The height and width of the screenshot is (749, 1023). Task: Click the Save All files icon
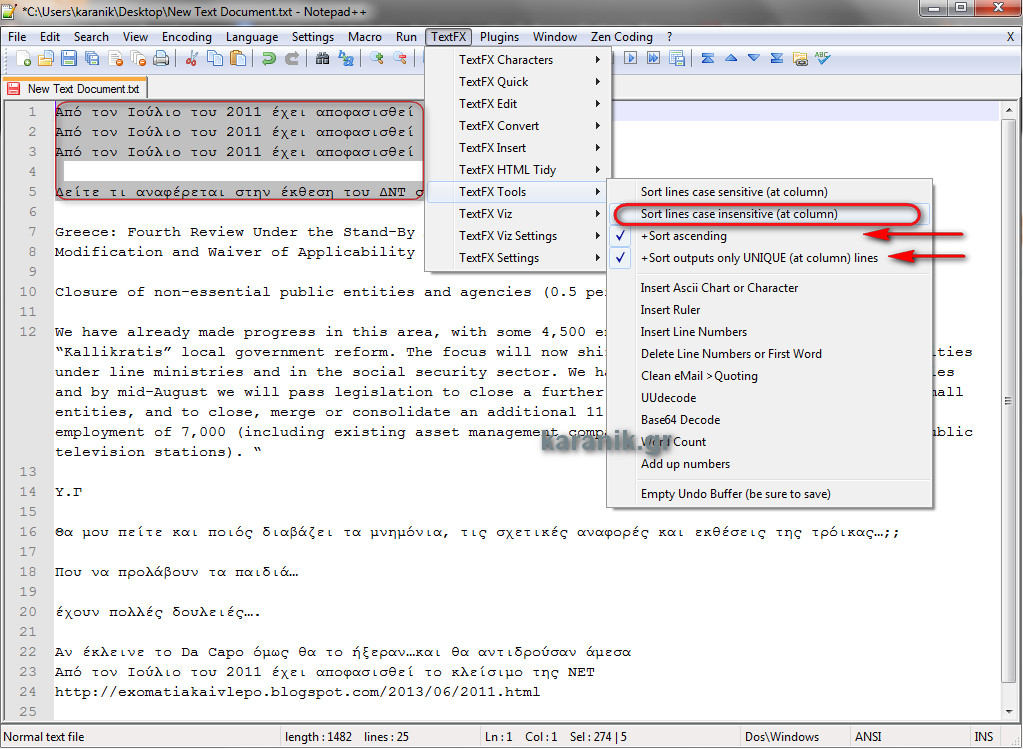pos(90,58)
